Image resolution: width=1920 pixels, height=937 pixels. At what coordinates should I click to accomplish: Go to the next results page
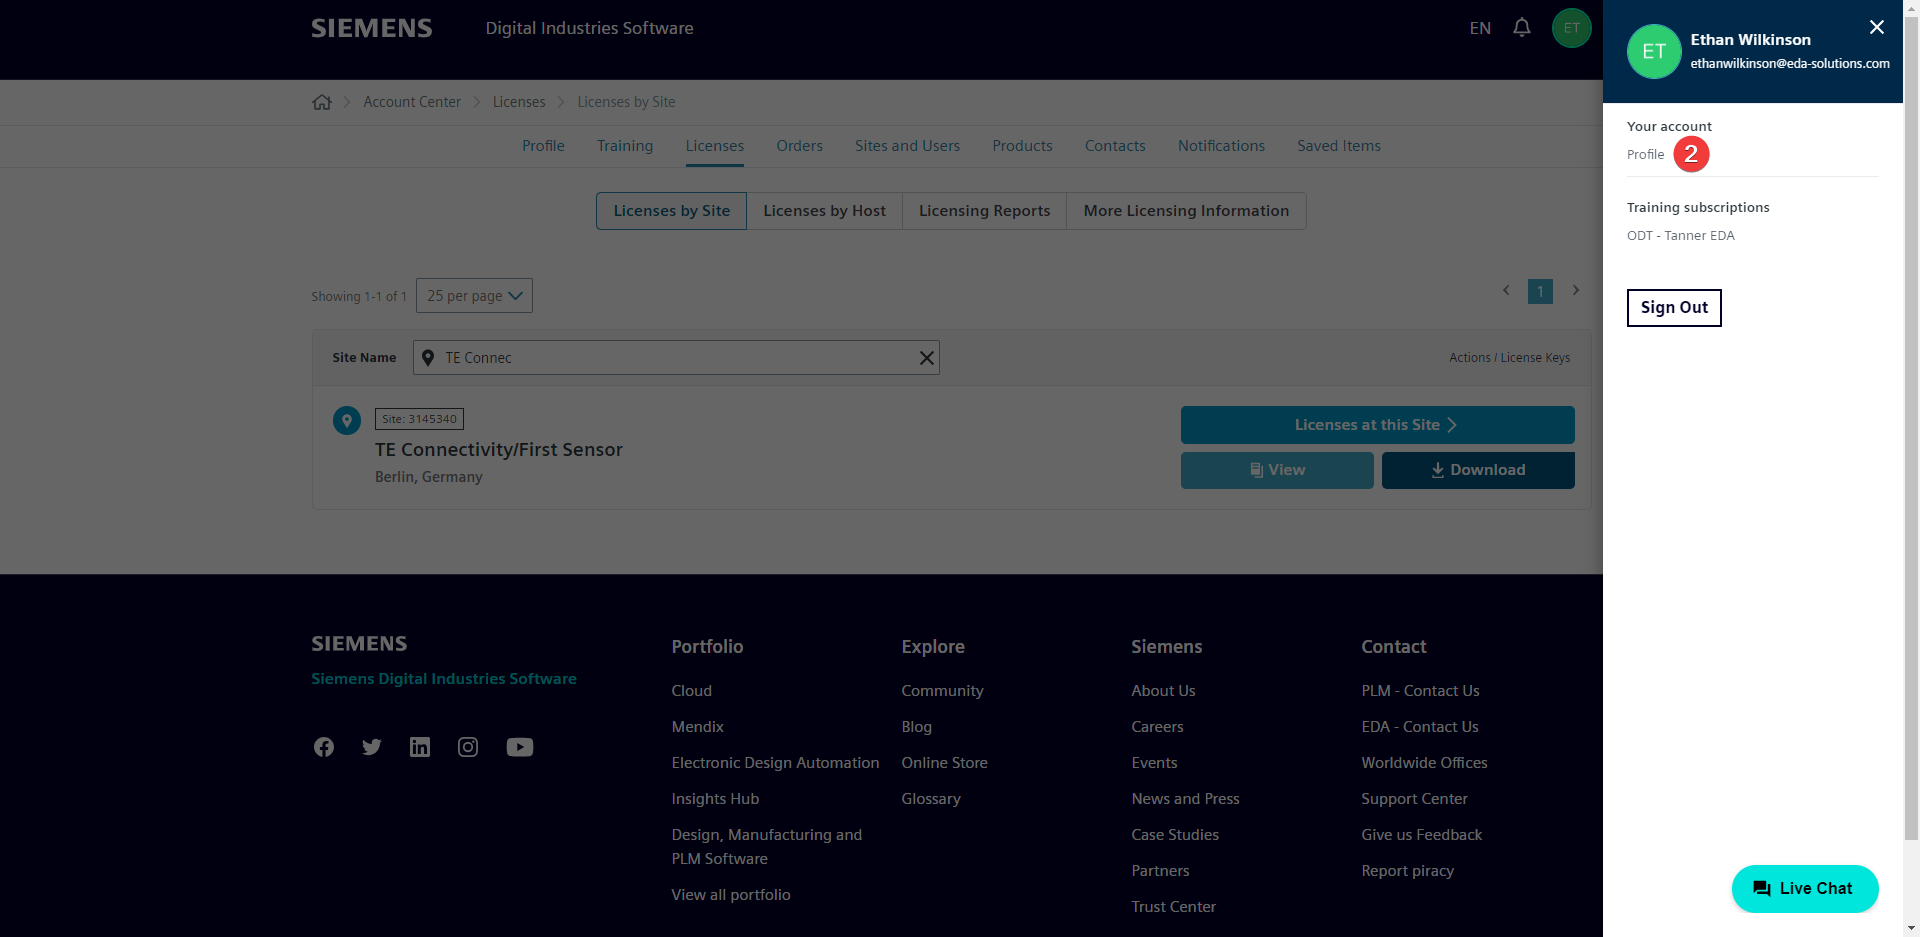1576,291
